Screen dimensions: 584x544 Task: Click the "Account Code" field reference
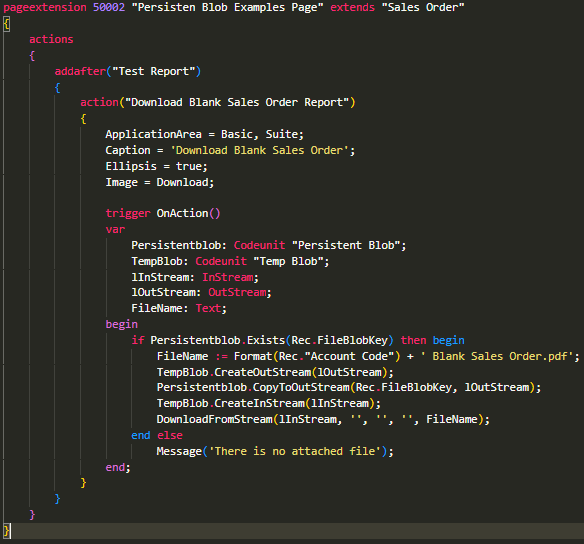[x=349, y=356]
